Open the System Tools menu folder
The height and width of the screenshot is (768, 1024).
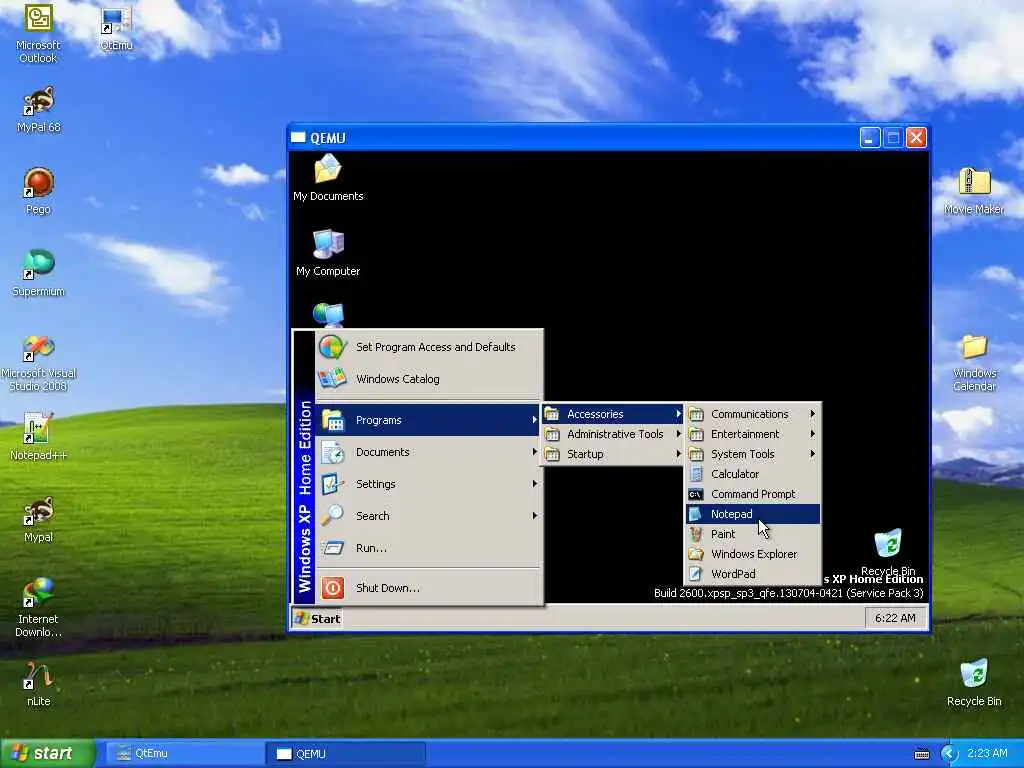753,454
